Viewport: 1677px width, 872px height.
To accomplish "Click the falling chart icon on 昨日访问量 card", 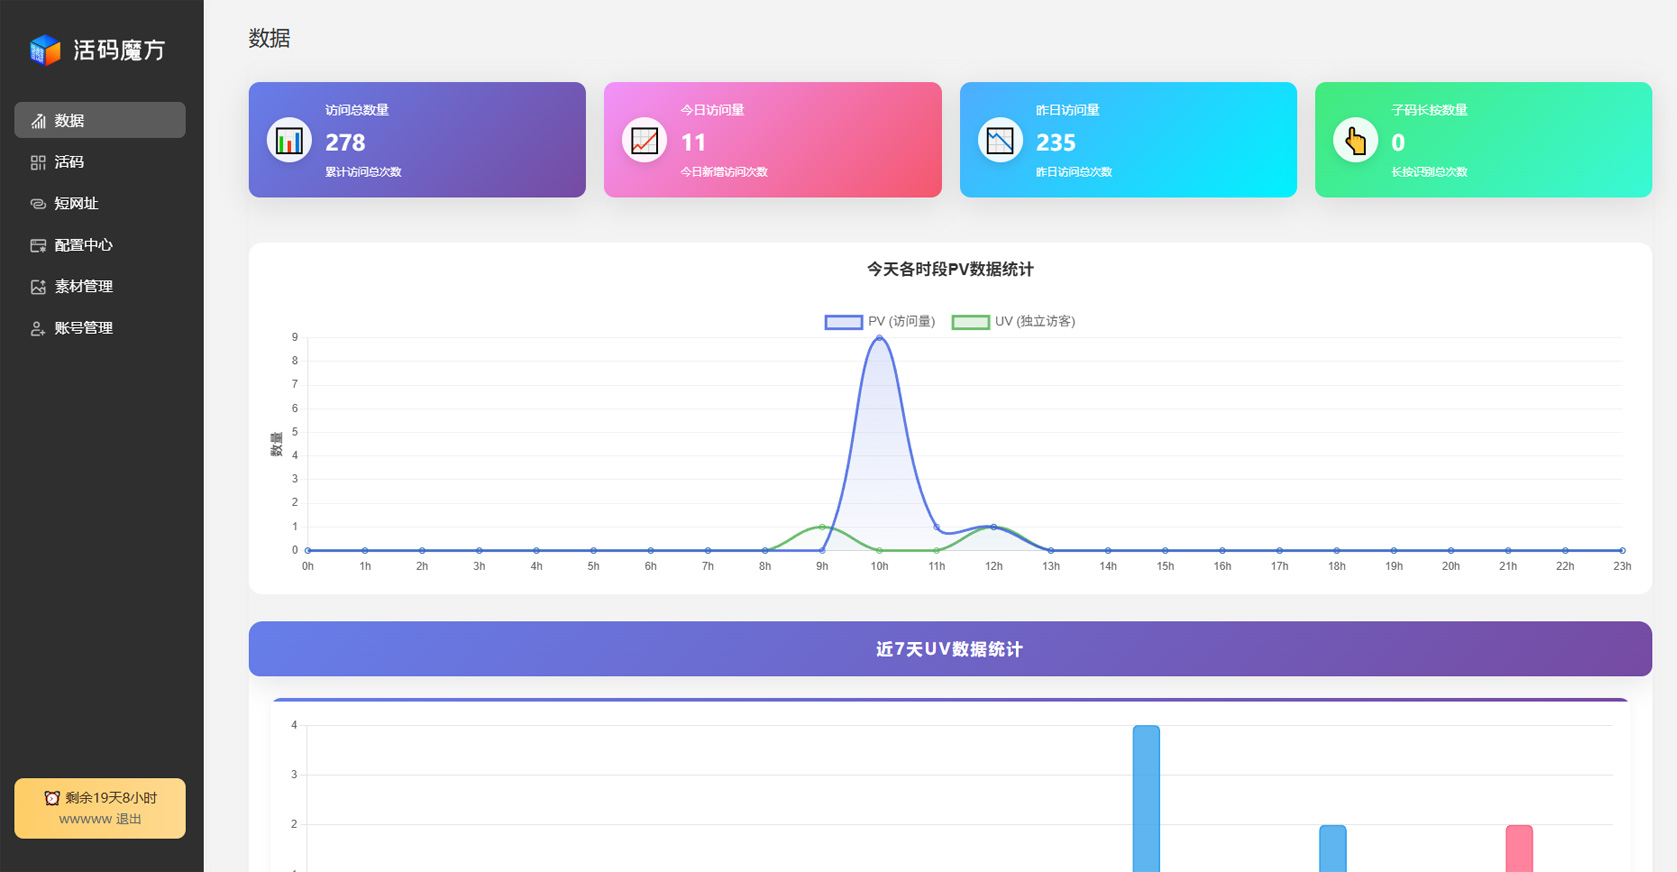I will 1000,140.
